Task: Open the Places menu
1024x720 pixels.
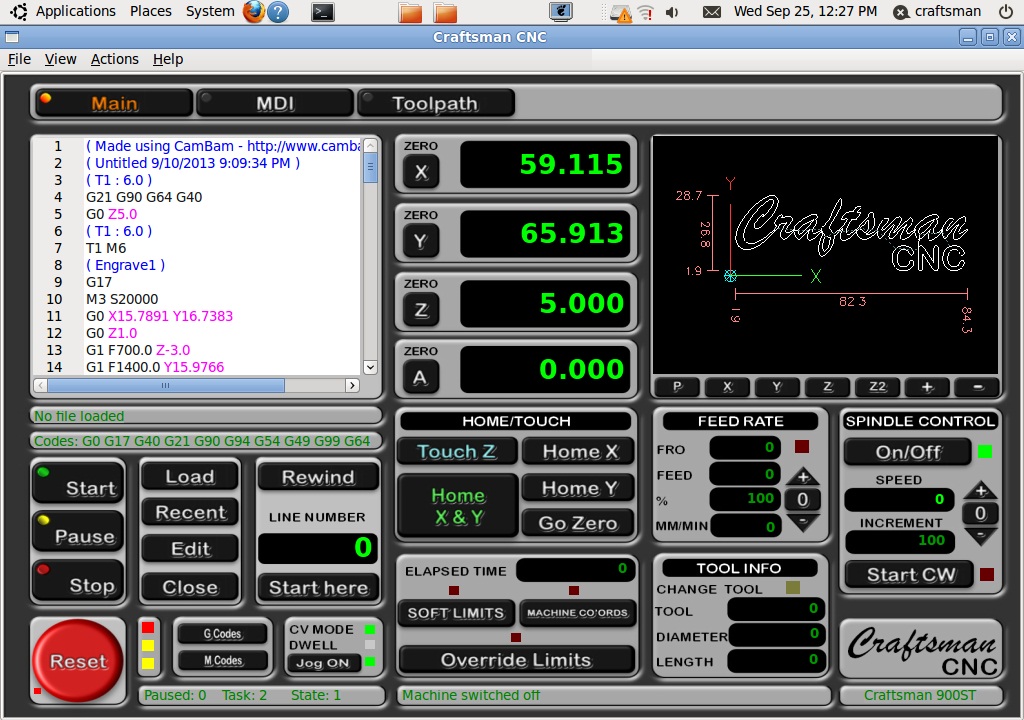Action: (150, 11)
